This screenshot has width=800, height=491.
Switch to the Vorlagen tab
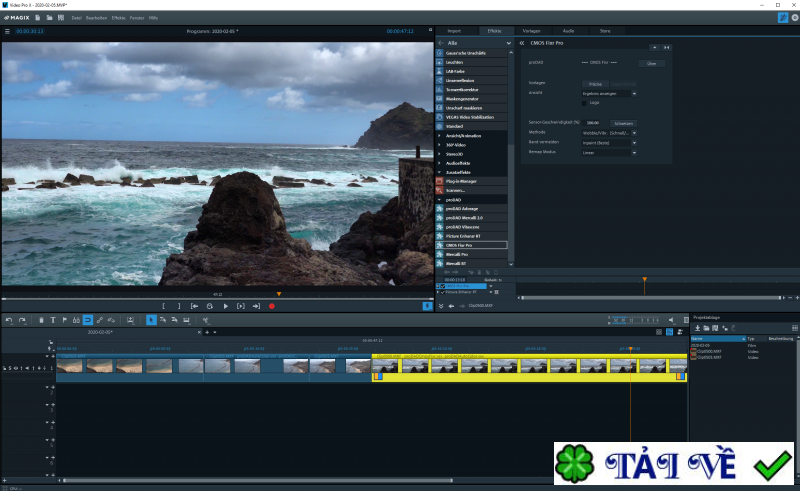pyautogui.click(x=531, y=31)
